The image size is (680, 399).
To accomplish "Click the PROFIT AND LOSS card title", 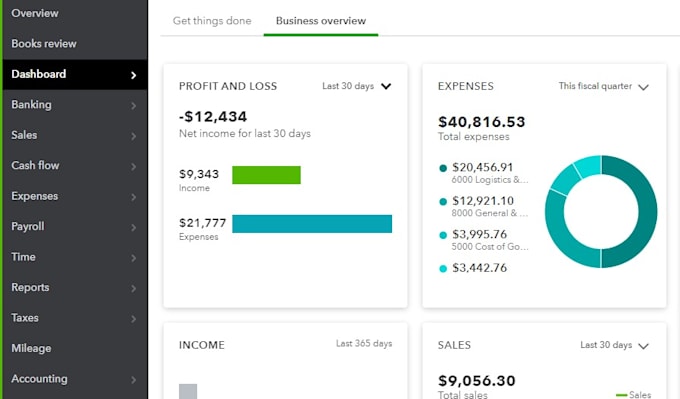I will (x=228, y=86).
